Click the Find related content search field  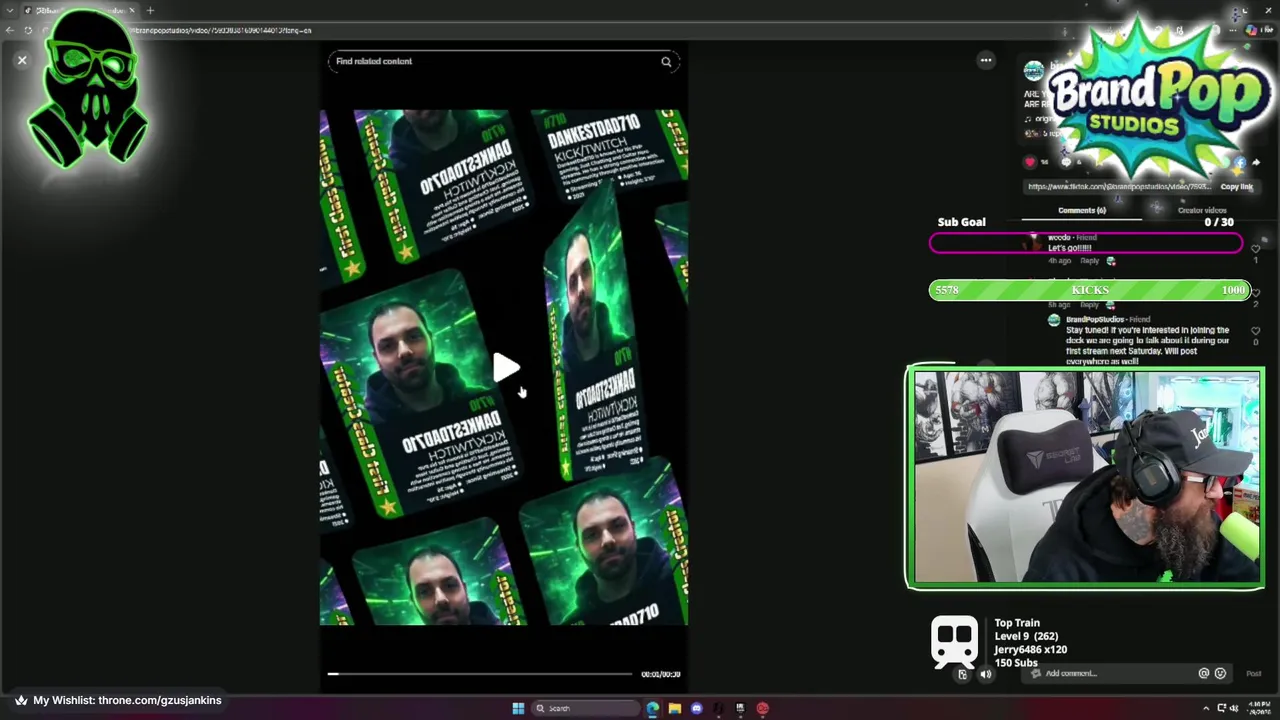[x=503, y=61]
